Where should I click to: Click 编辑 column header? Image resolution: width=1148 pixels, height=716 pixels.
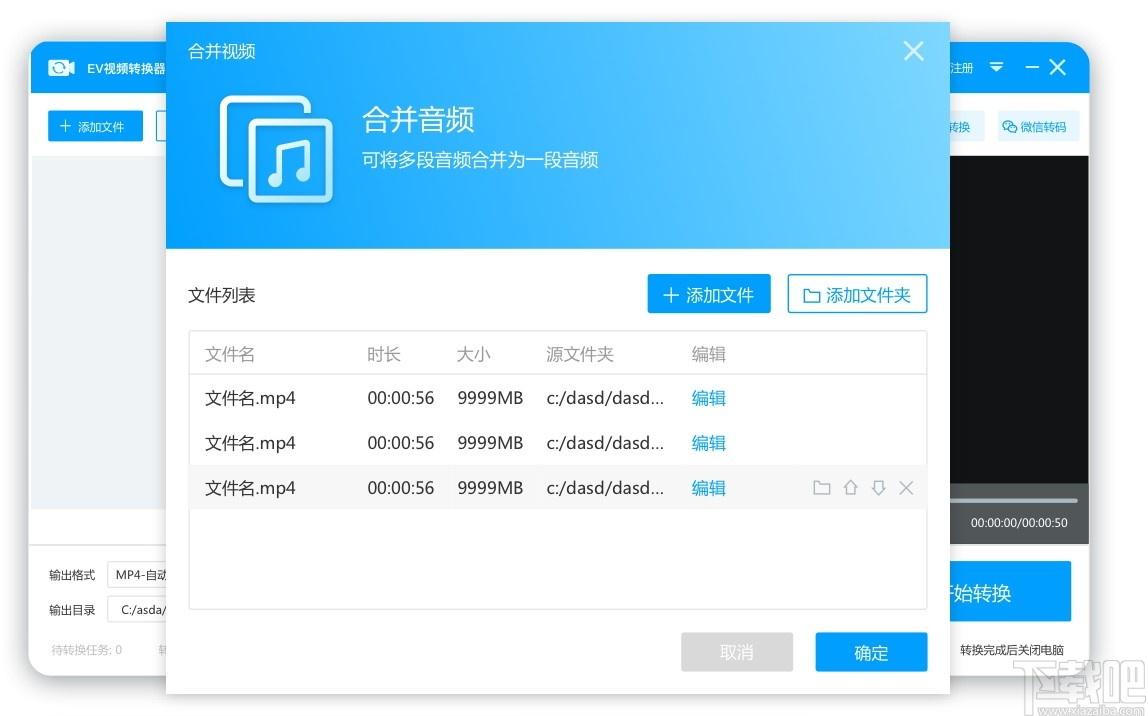(x=709, y=354)
